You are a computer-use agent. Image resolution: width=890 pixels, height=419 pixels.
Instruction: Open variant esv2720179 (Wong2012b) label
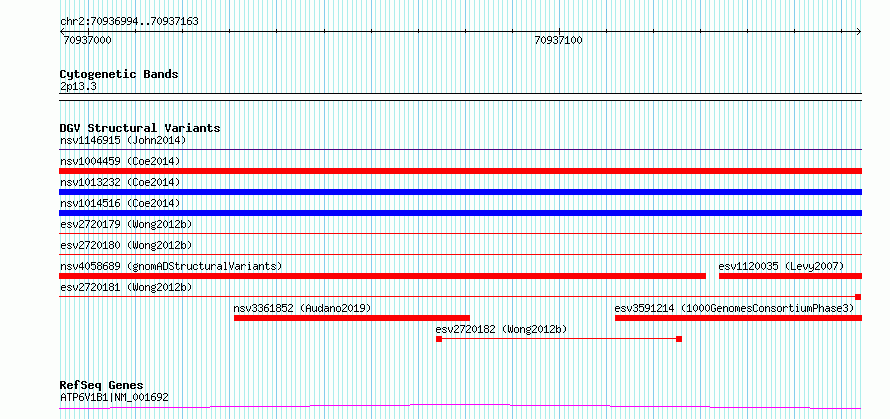126,224
